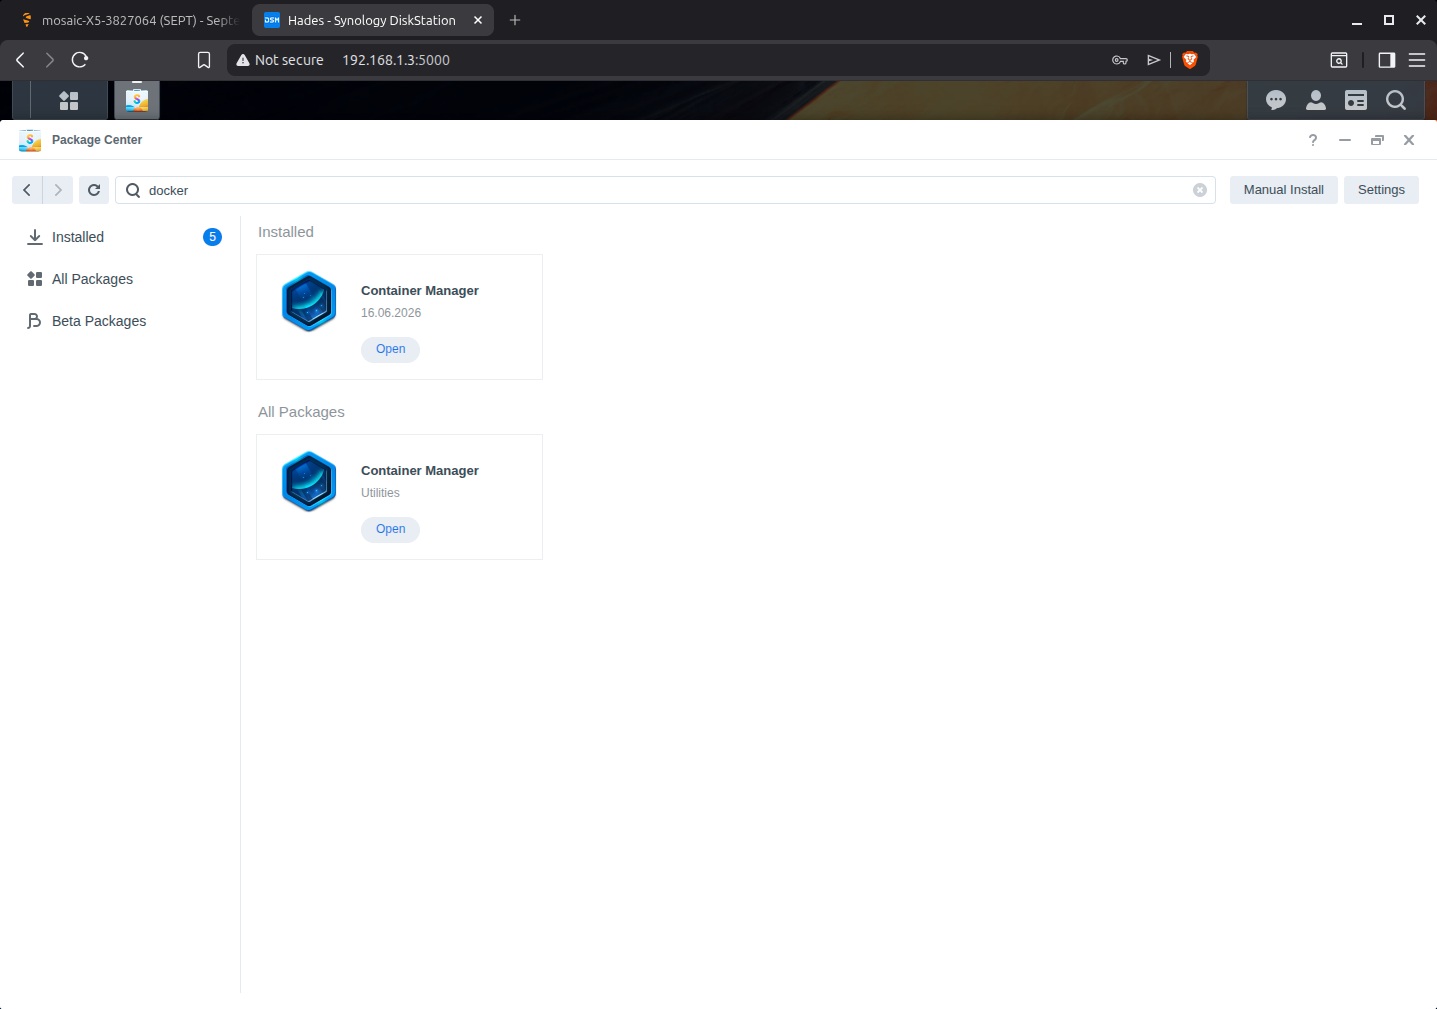Click the All Packages section heading
This screenshot has height=1009, width=1437.
tap(301, 412)
